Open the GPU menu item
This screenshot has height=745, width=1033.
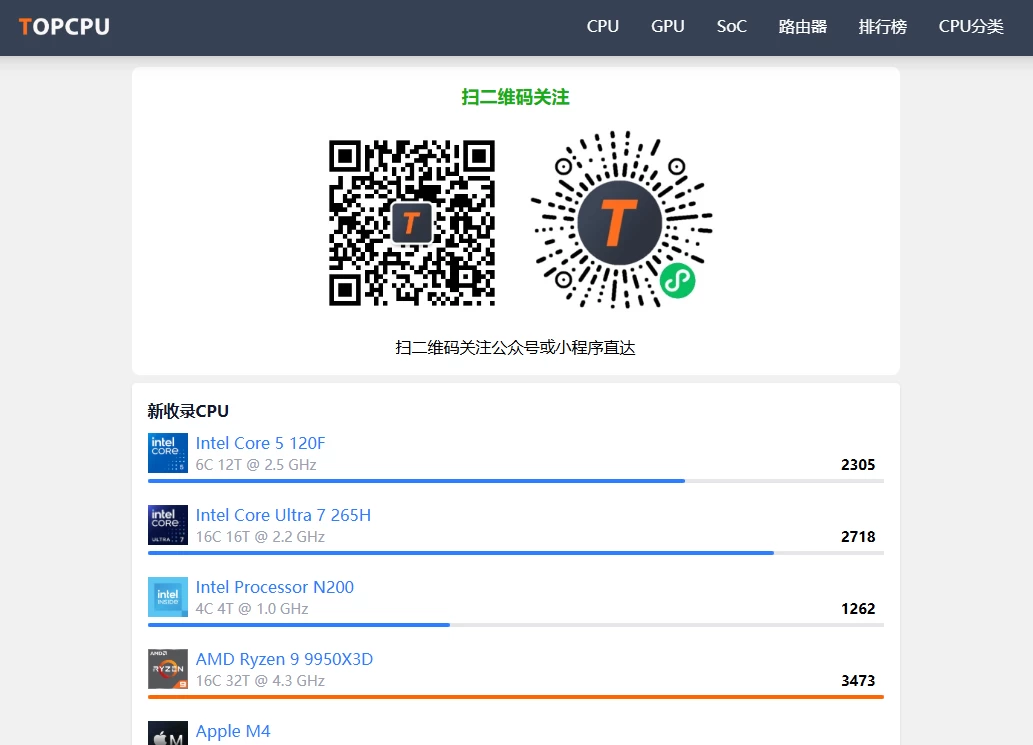668,27
